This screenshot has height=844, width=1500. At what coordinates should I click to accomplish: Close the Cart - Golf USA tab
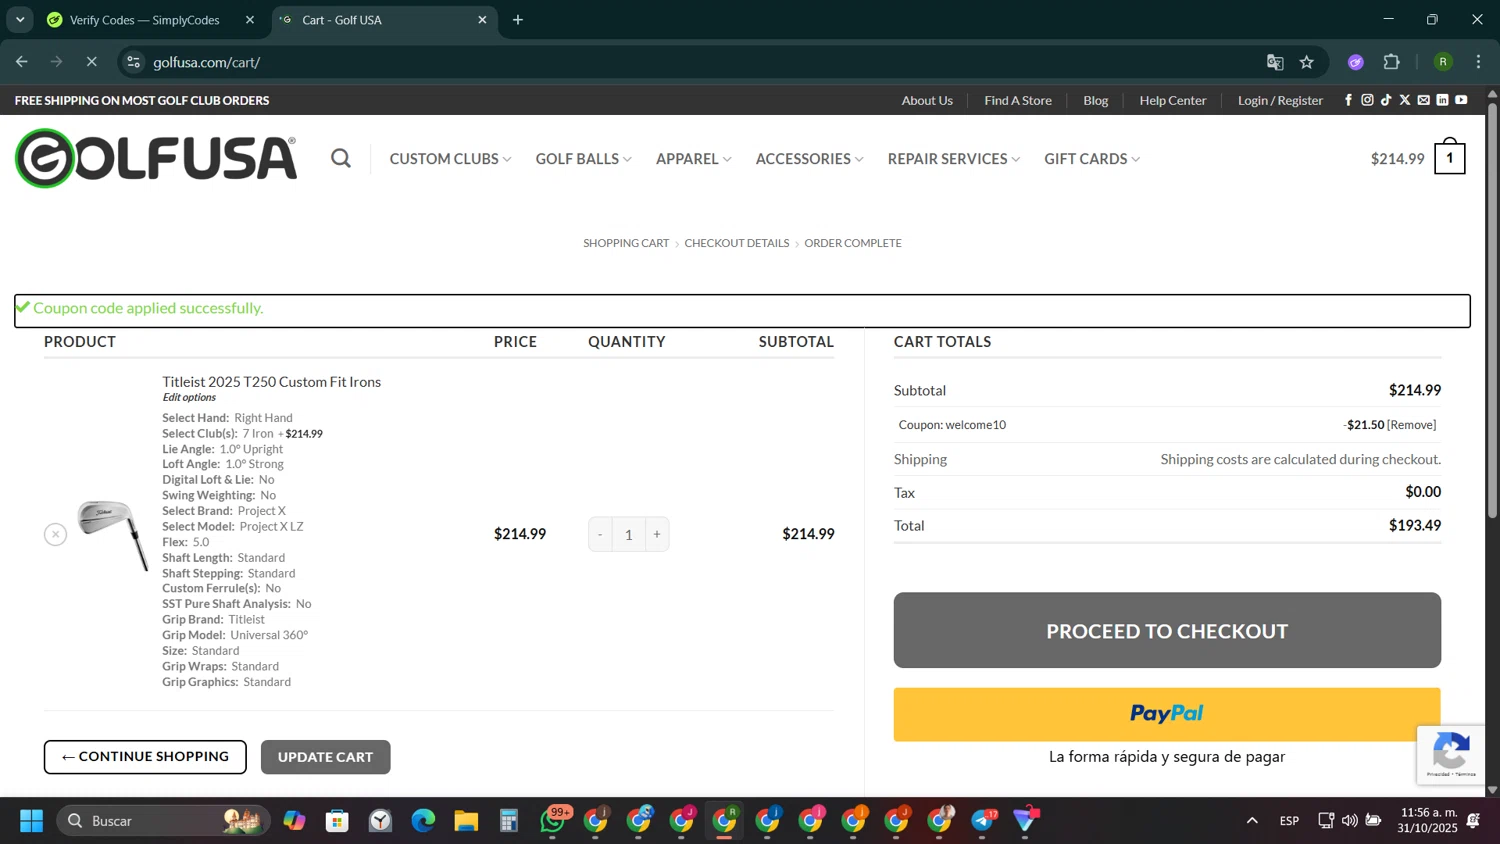(482, 20)
